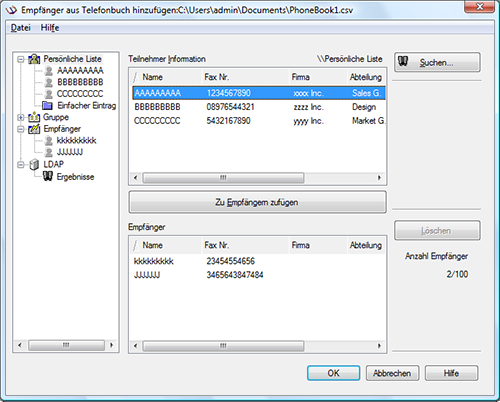Sort Empfänger list by Name column header

166,246
